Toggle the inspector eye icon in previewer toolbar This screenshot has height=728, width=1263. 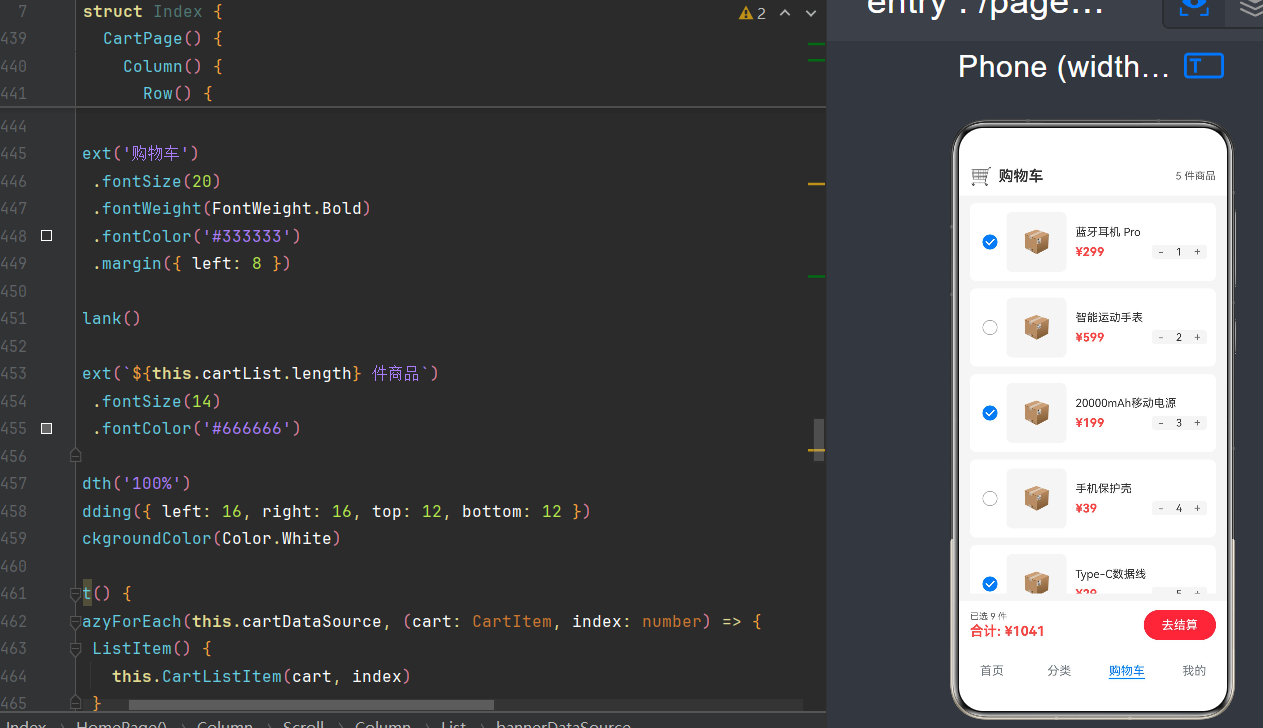click(1193, 8)
